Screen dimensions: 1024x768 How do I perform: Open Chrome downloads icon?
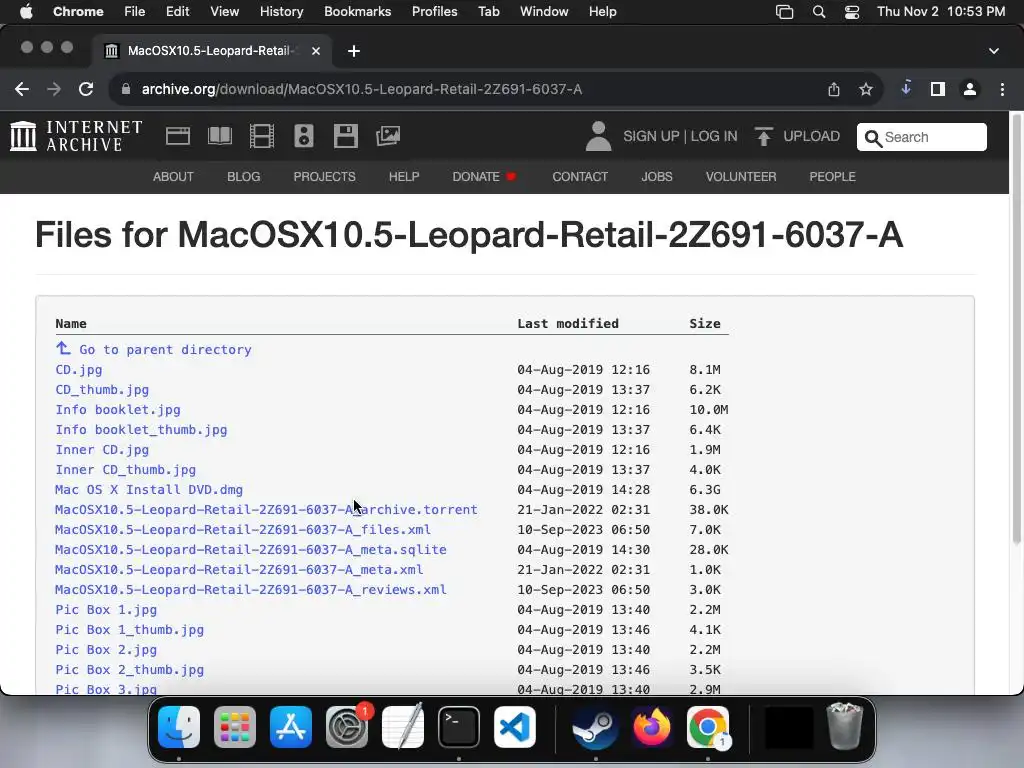(x=906, y=88)
